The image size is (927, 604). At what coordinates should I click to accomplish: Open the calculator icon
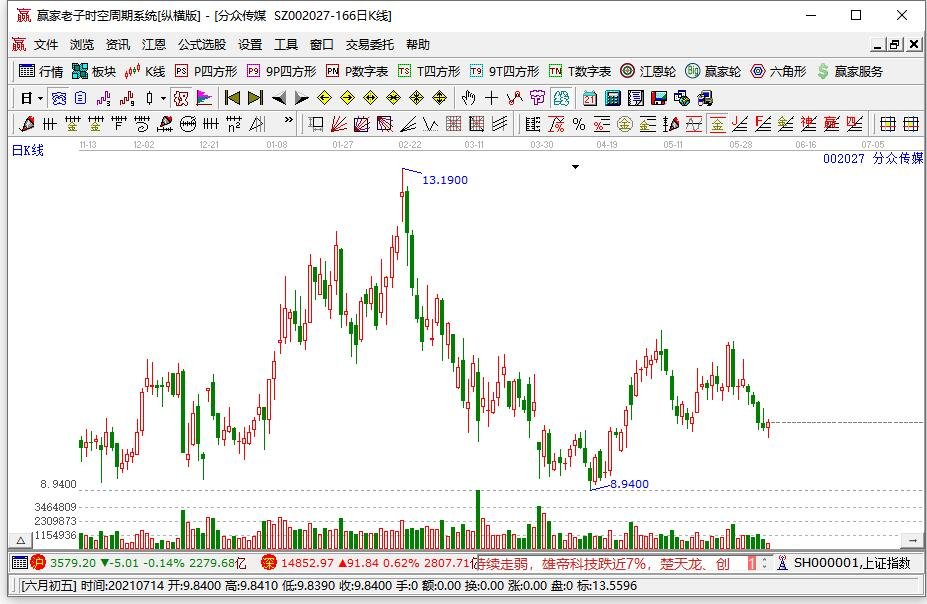[x=612, y=98]
